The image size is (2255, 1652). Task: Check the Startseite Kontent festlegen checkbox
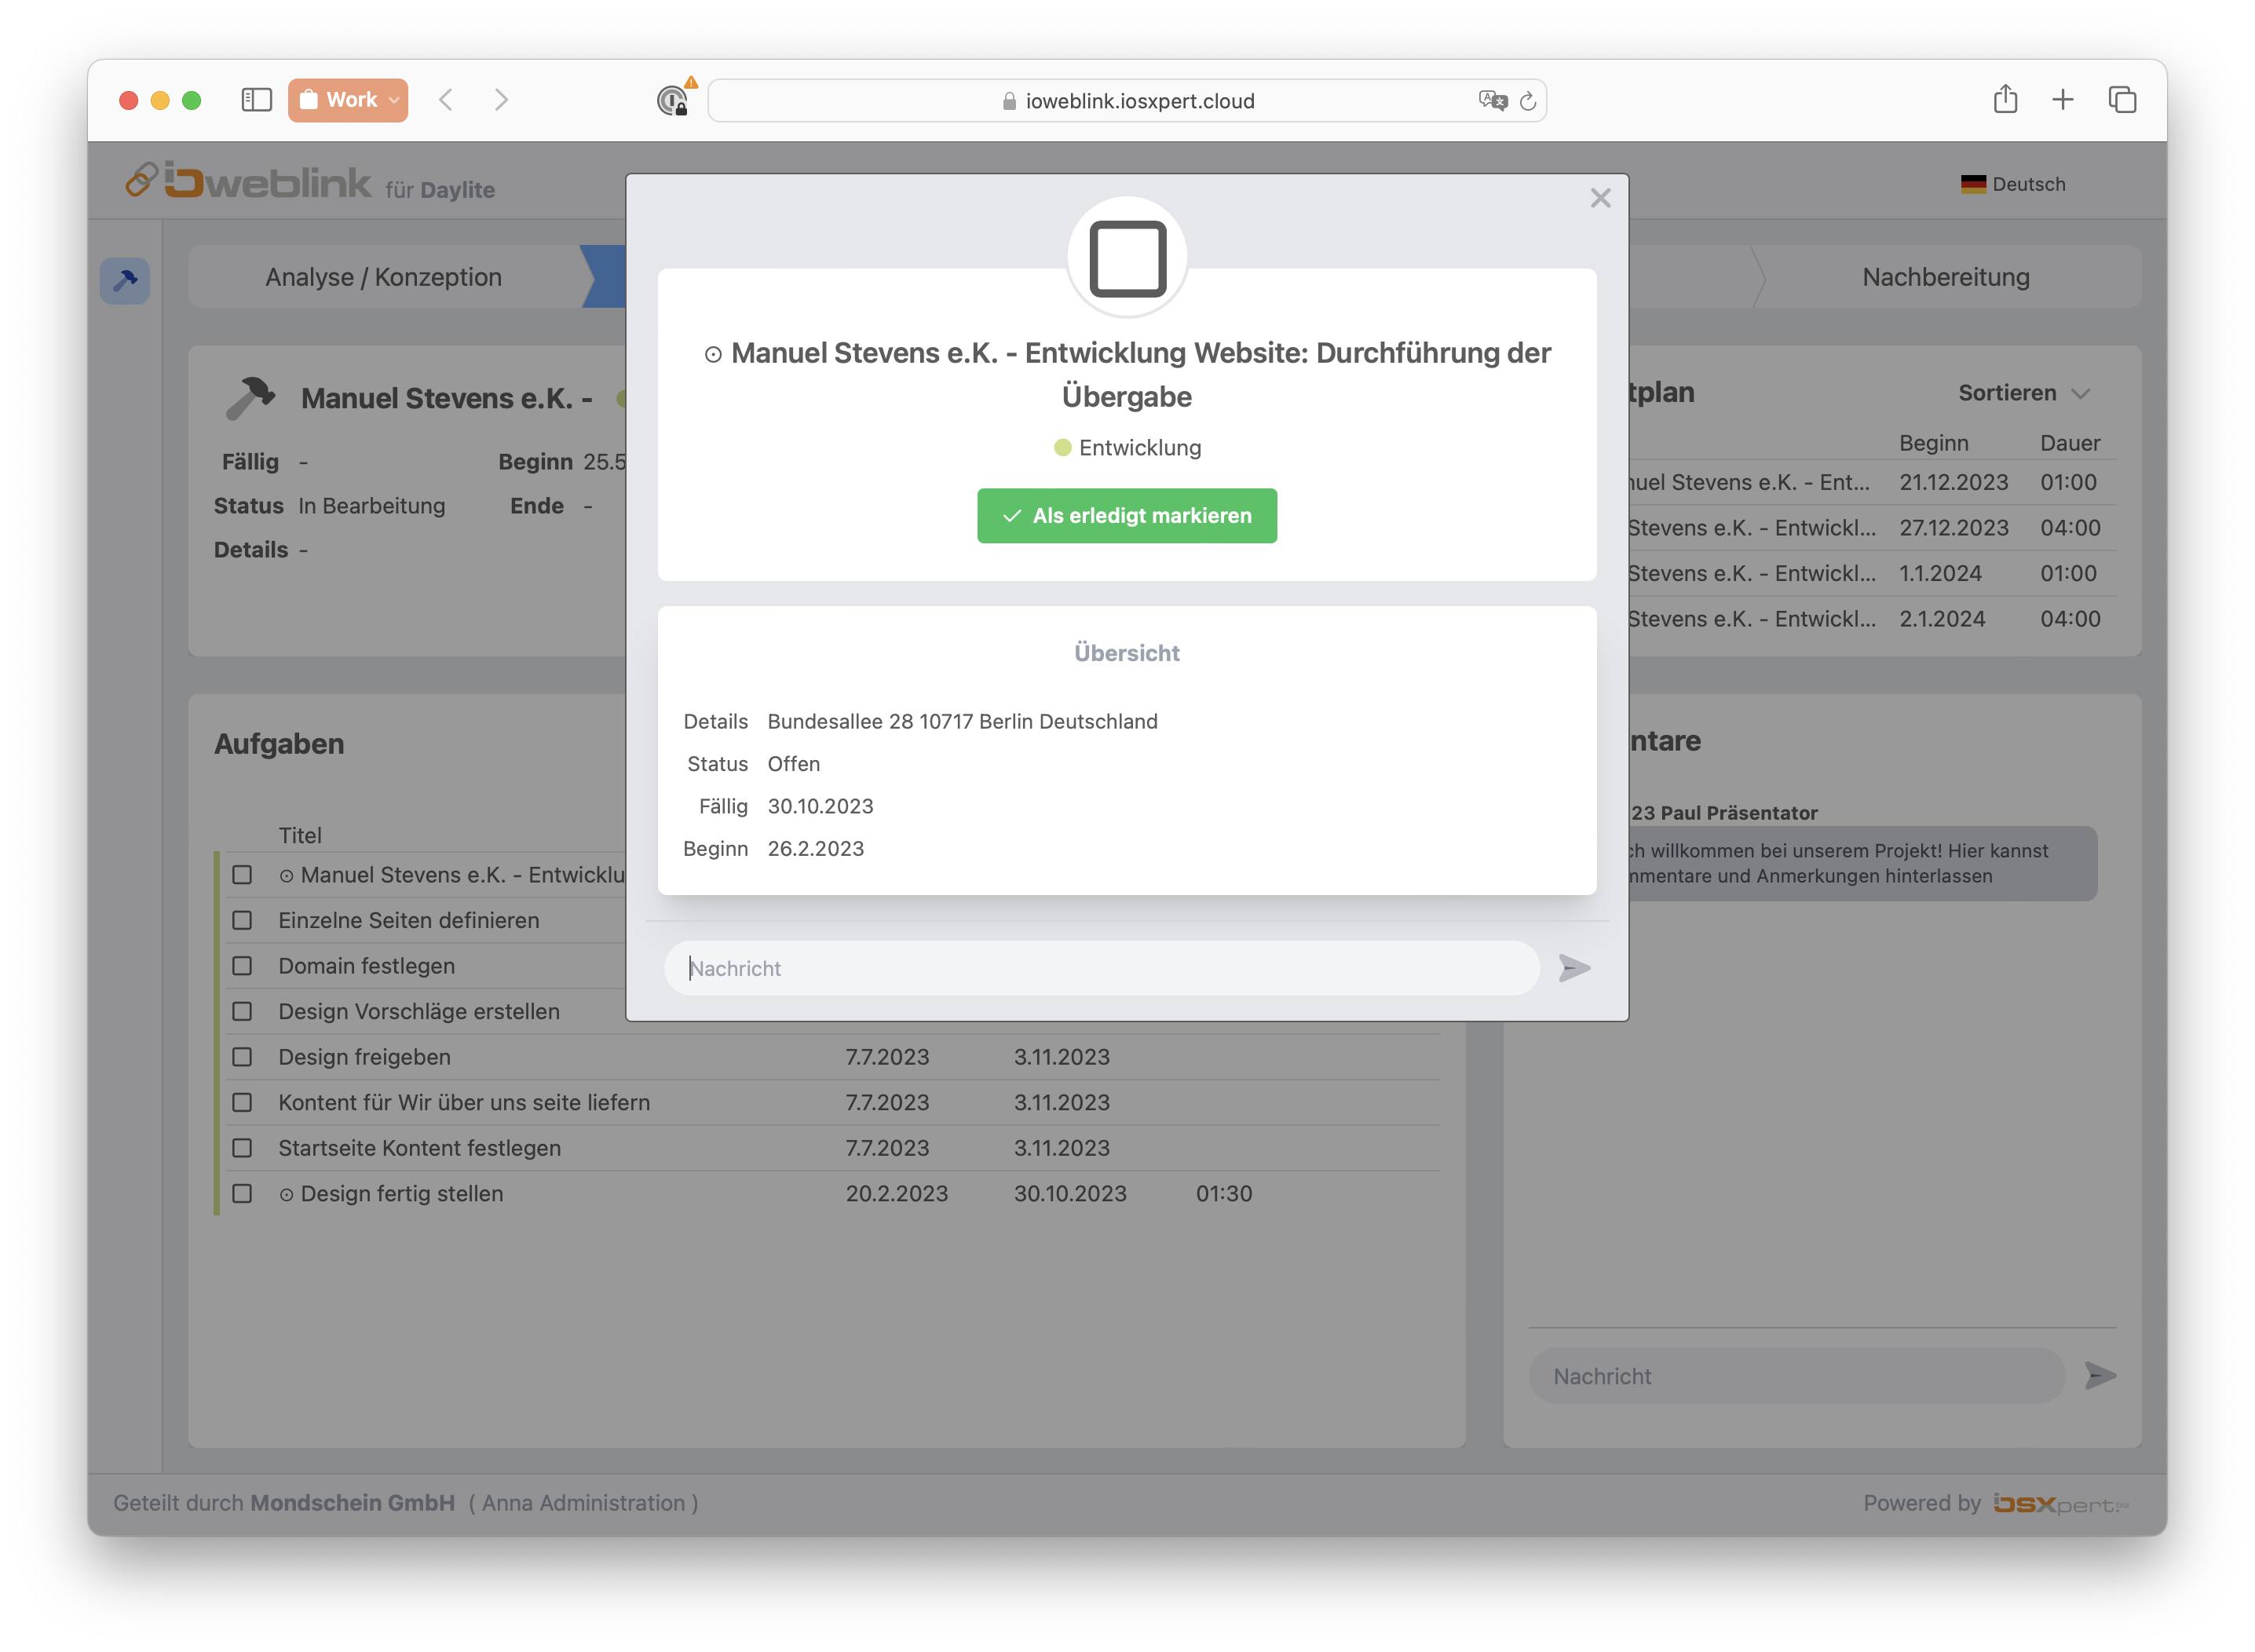(242, 1148)
